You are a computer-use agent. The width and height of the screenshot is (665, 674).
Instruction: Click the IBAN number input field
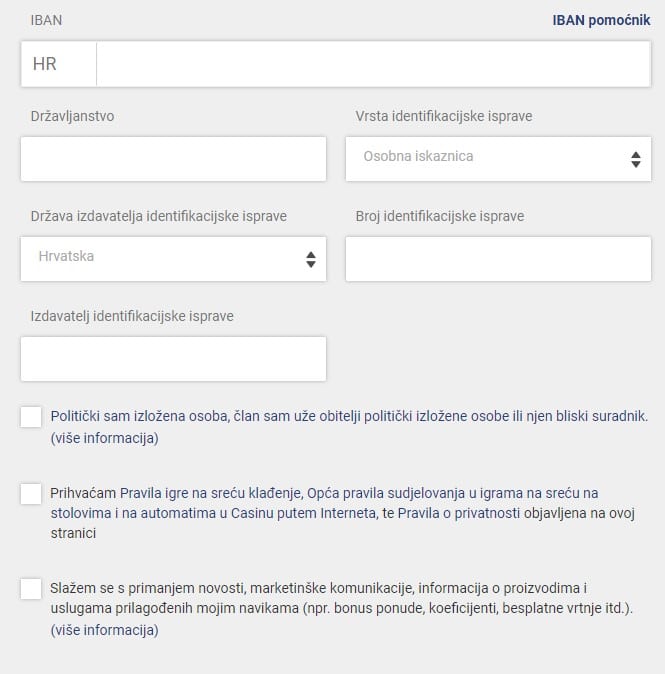click(374, 64)
